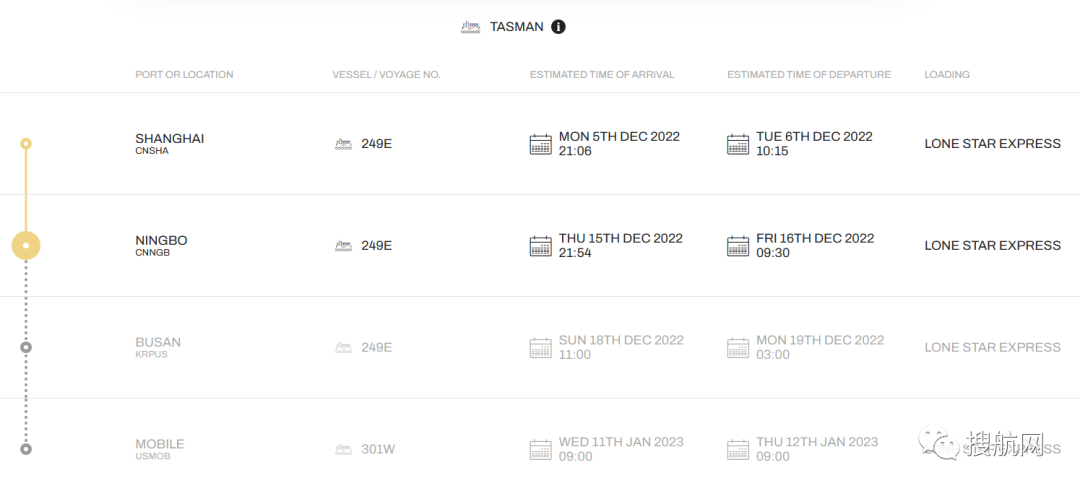The image size is (1080, 491).
Task: Open the Ningbo arrival calendar icon
Action: pyautogui.click(x=540, y=246)
